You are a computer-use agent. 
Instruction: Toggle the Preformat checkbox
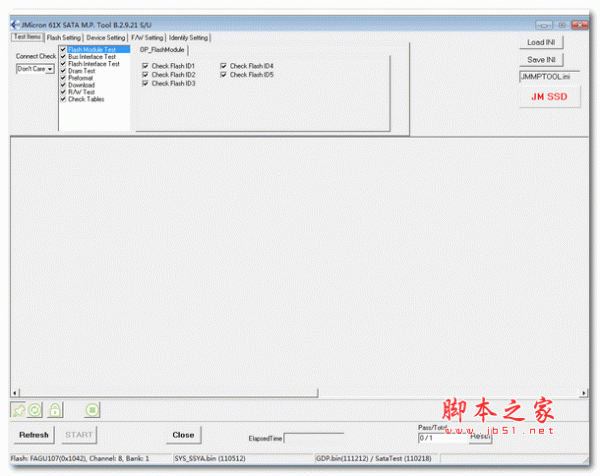tap(64, 78)
